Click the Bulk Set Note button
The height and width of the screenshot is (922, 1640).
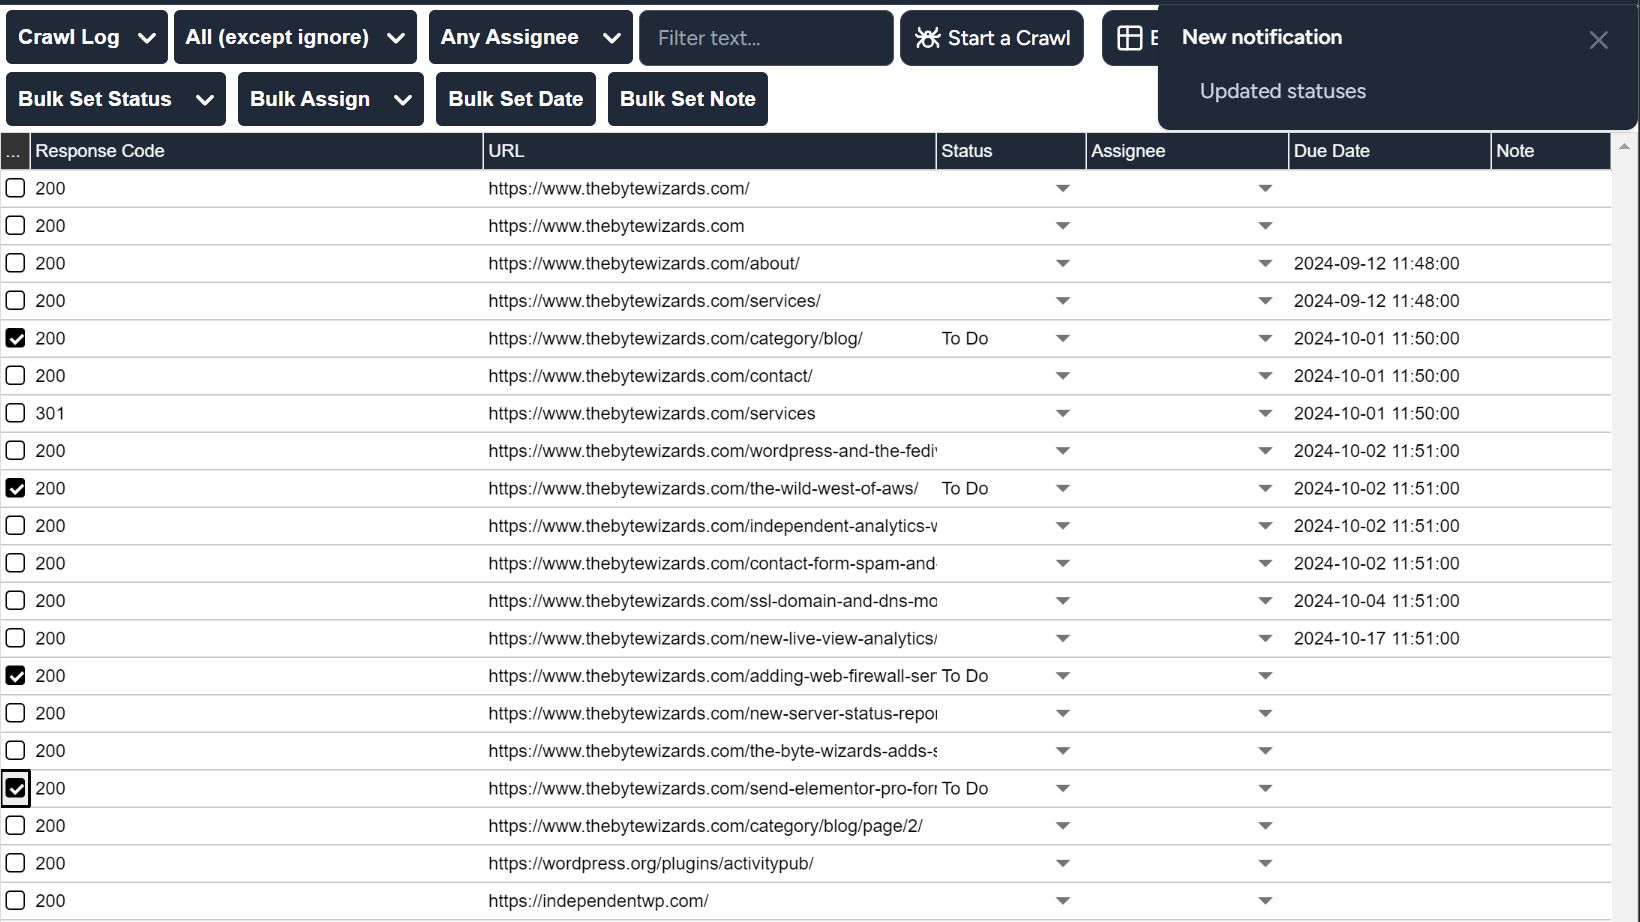[687, 99]
